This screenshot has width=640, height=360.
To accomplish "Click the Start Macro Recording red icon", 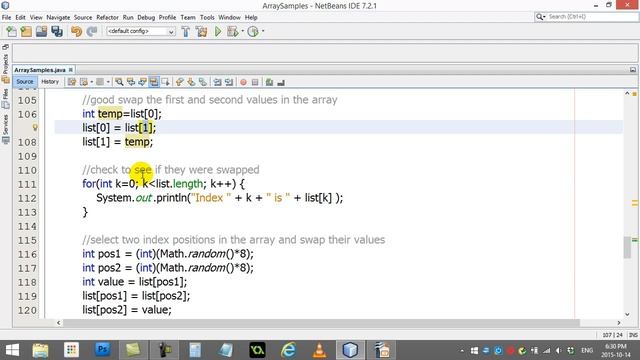I will 243,82.
